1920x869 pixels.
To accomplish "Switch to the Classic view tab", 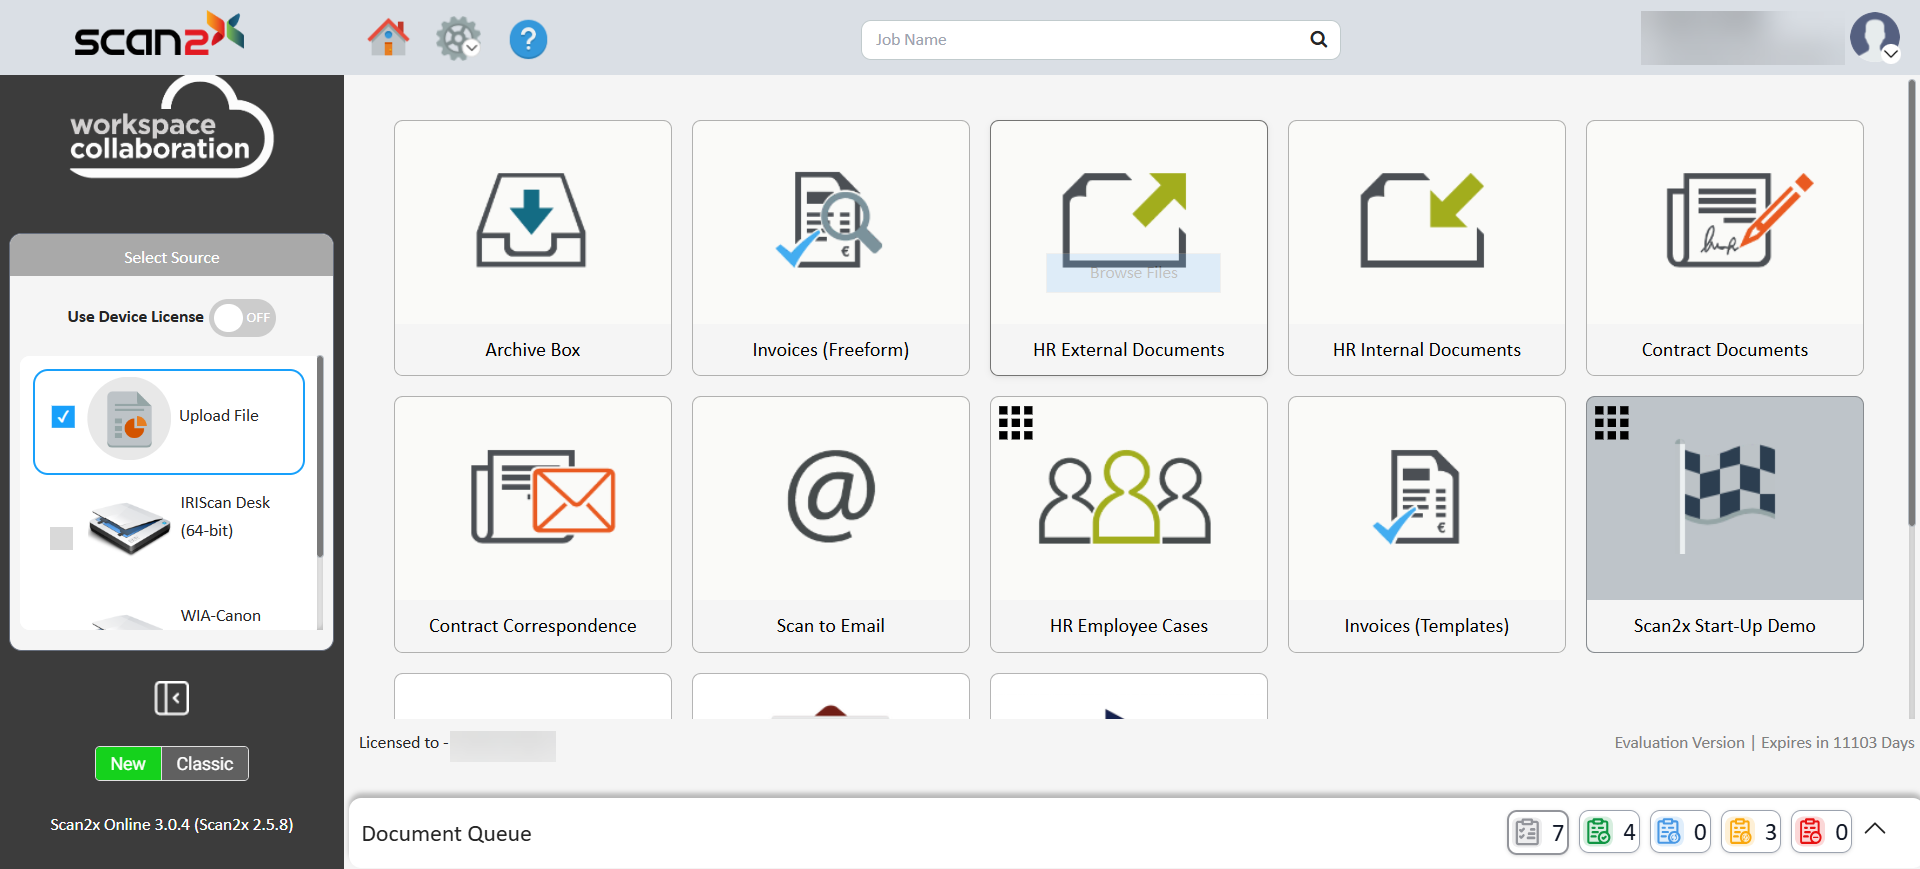I will point(205,764).
